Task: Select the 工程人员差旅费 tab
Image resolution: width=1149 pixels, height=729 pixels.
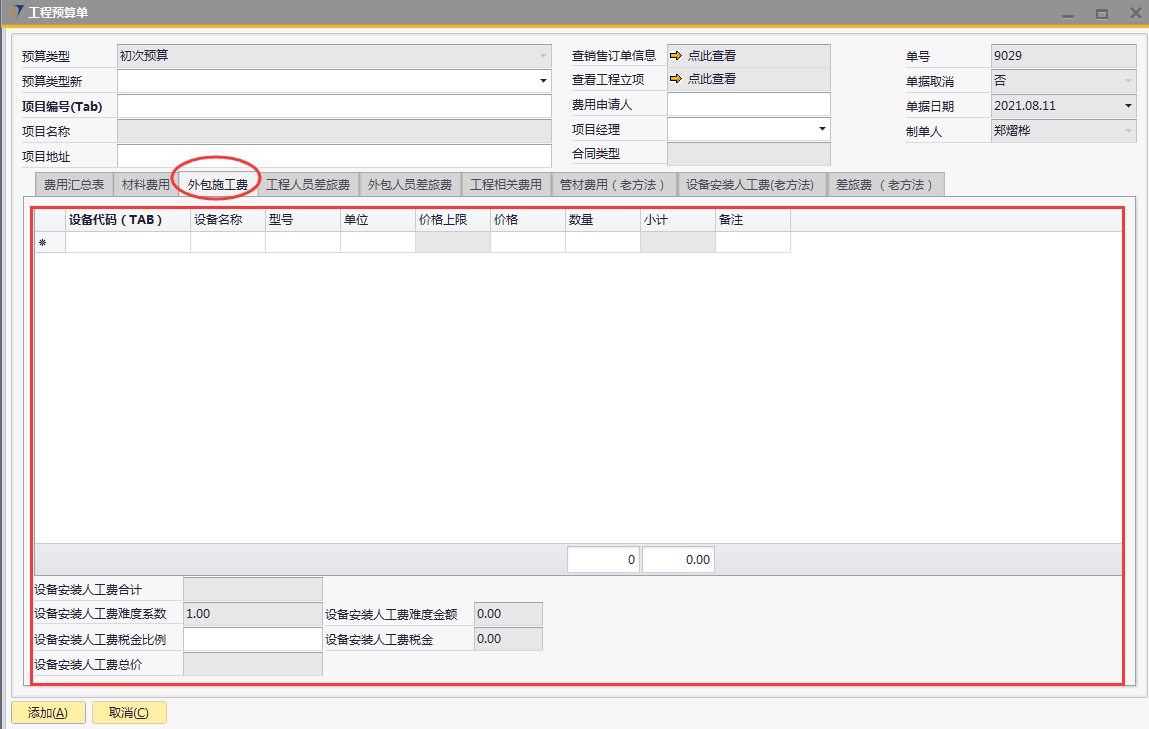Action: click(308, 185)
